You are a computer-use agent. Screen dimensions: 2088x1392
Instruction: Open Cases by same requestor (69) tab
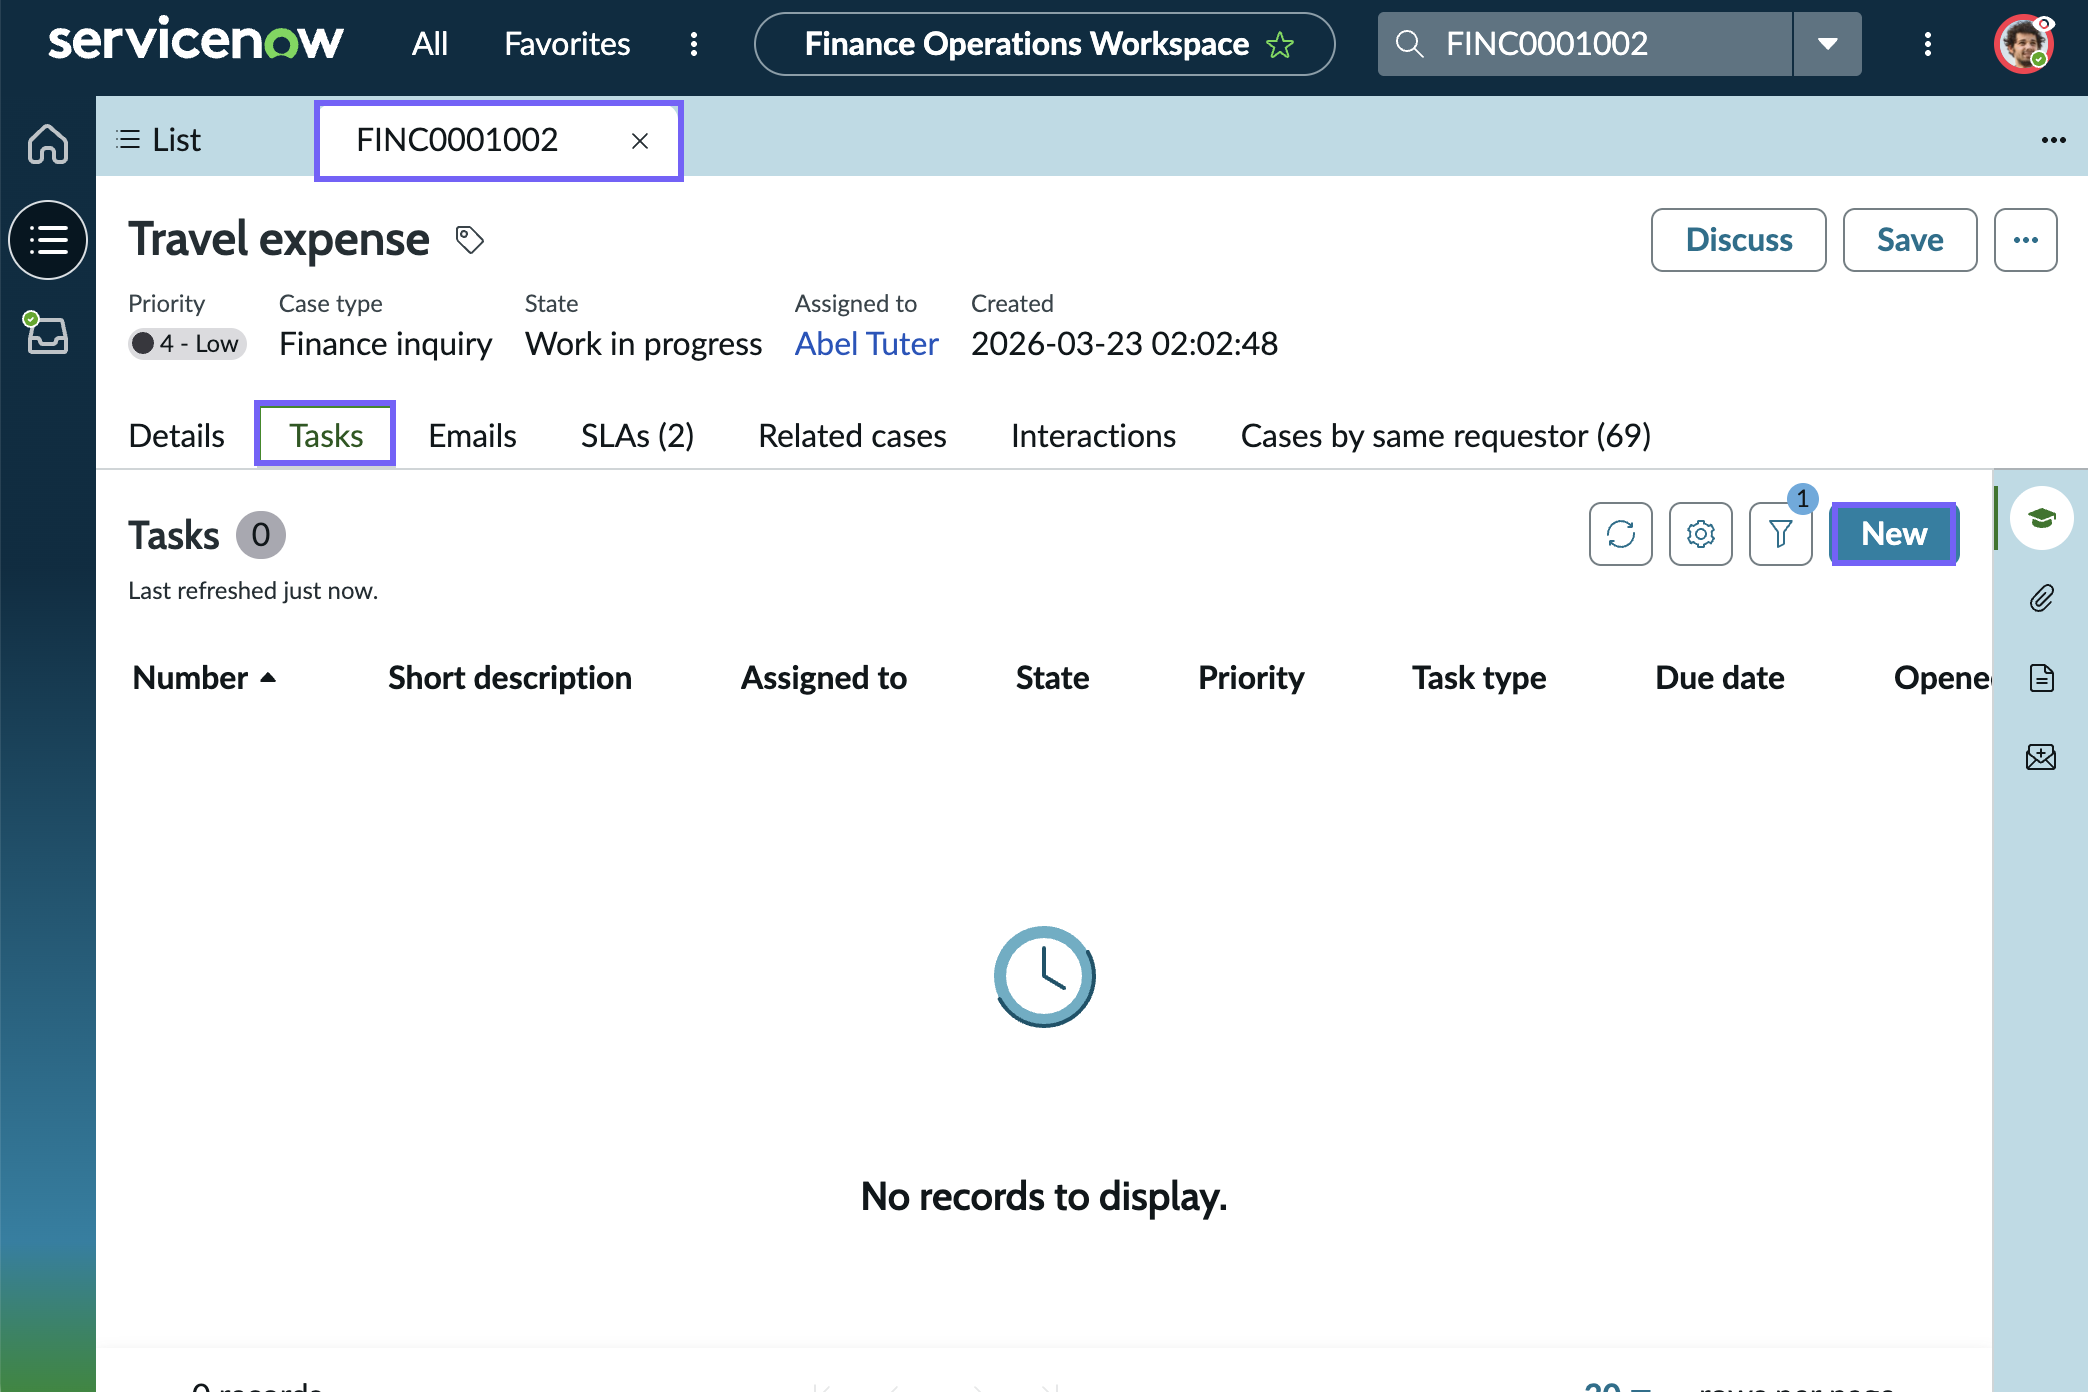[x=1445, y=436]
